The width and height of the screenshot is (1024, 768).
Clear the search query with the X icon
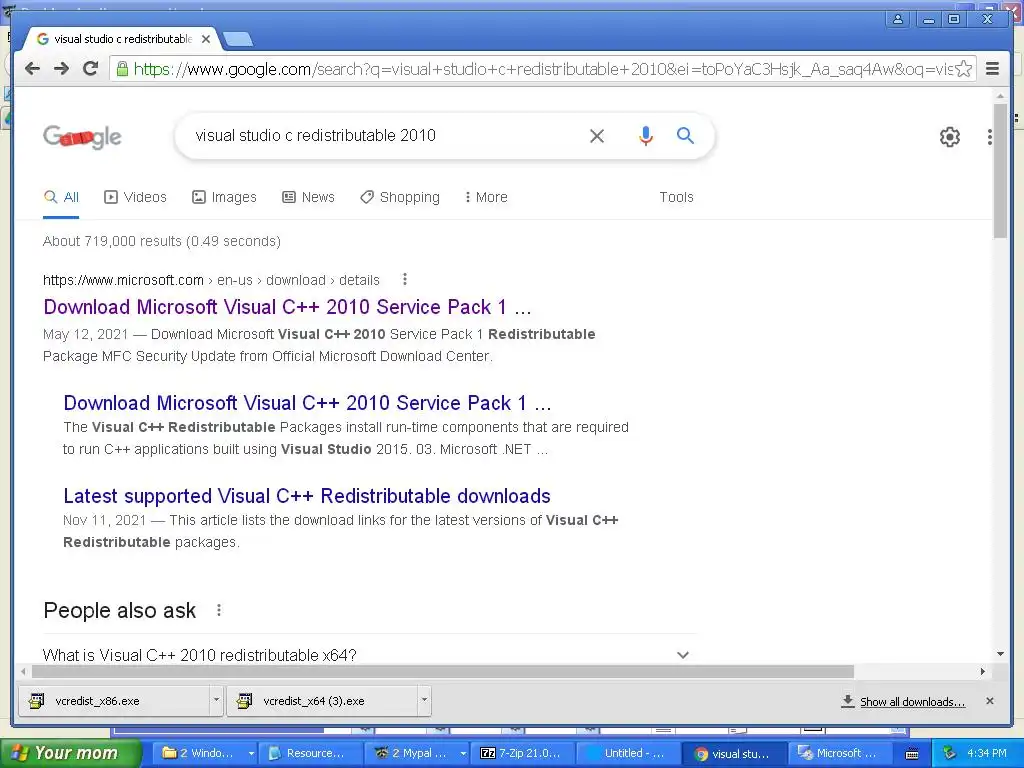[596, 136]
